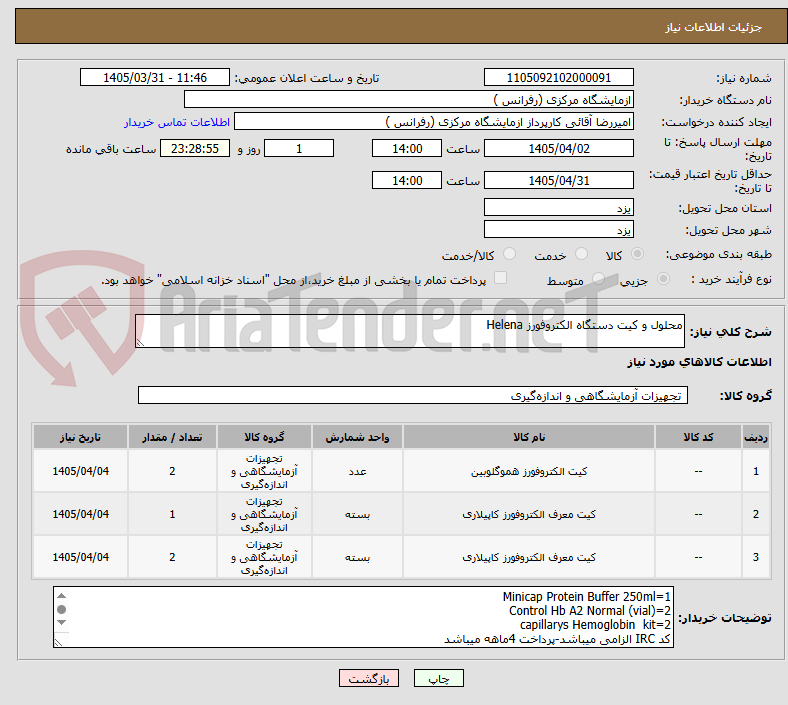Click the چاپ print button
The width and height of the screenshot is (788, 705).
[x=439, y=678]
